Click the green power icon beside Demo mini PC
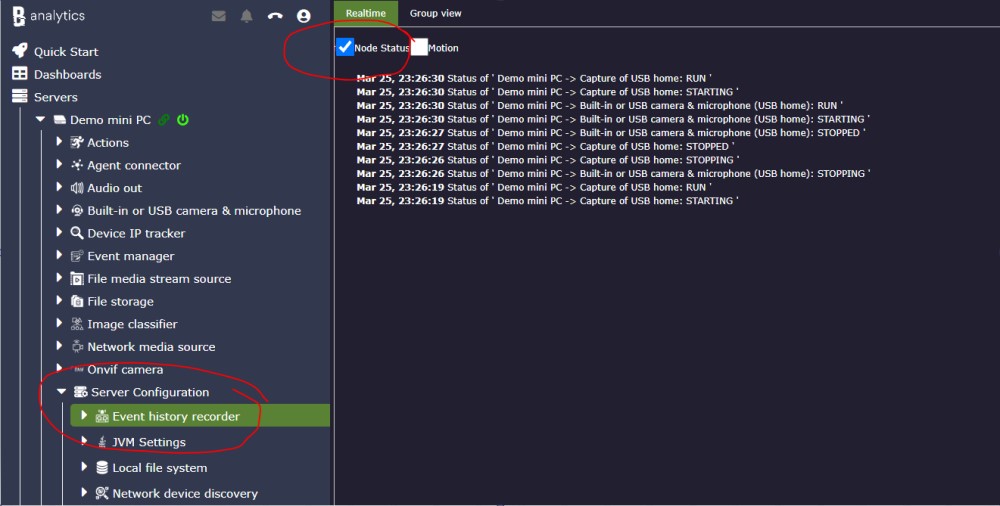The height and width of the screenshot is (506, 1000). (183, 120)
